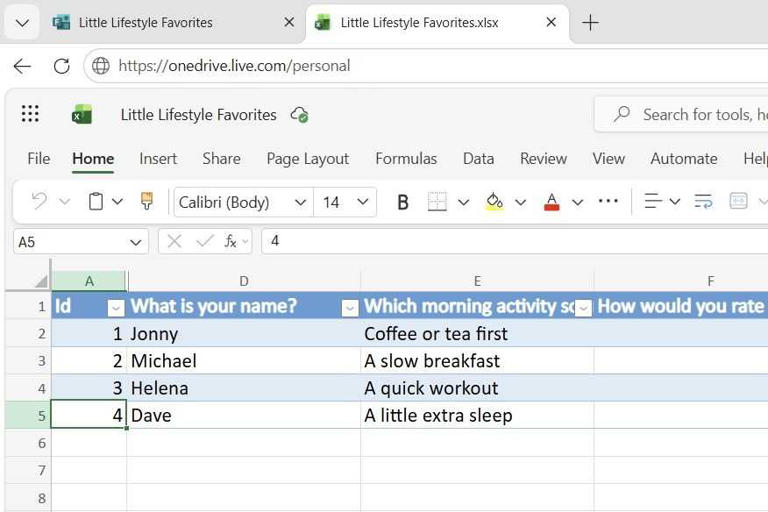Activate the Format Painter brush
768x512 pixels.
click(146, 201)
